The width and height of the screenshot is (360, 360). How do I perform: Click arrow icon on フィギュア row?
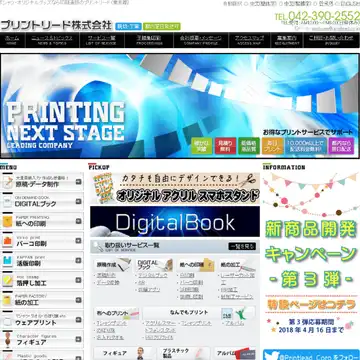point(78,339)
